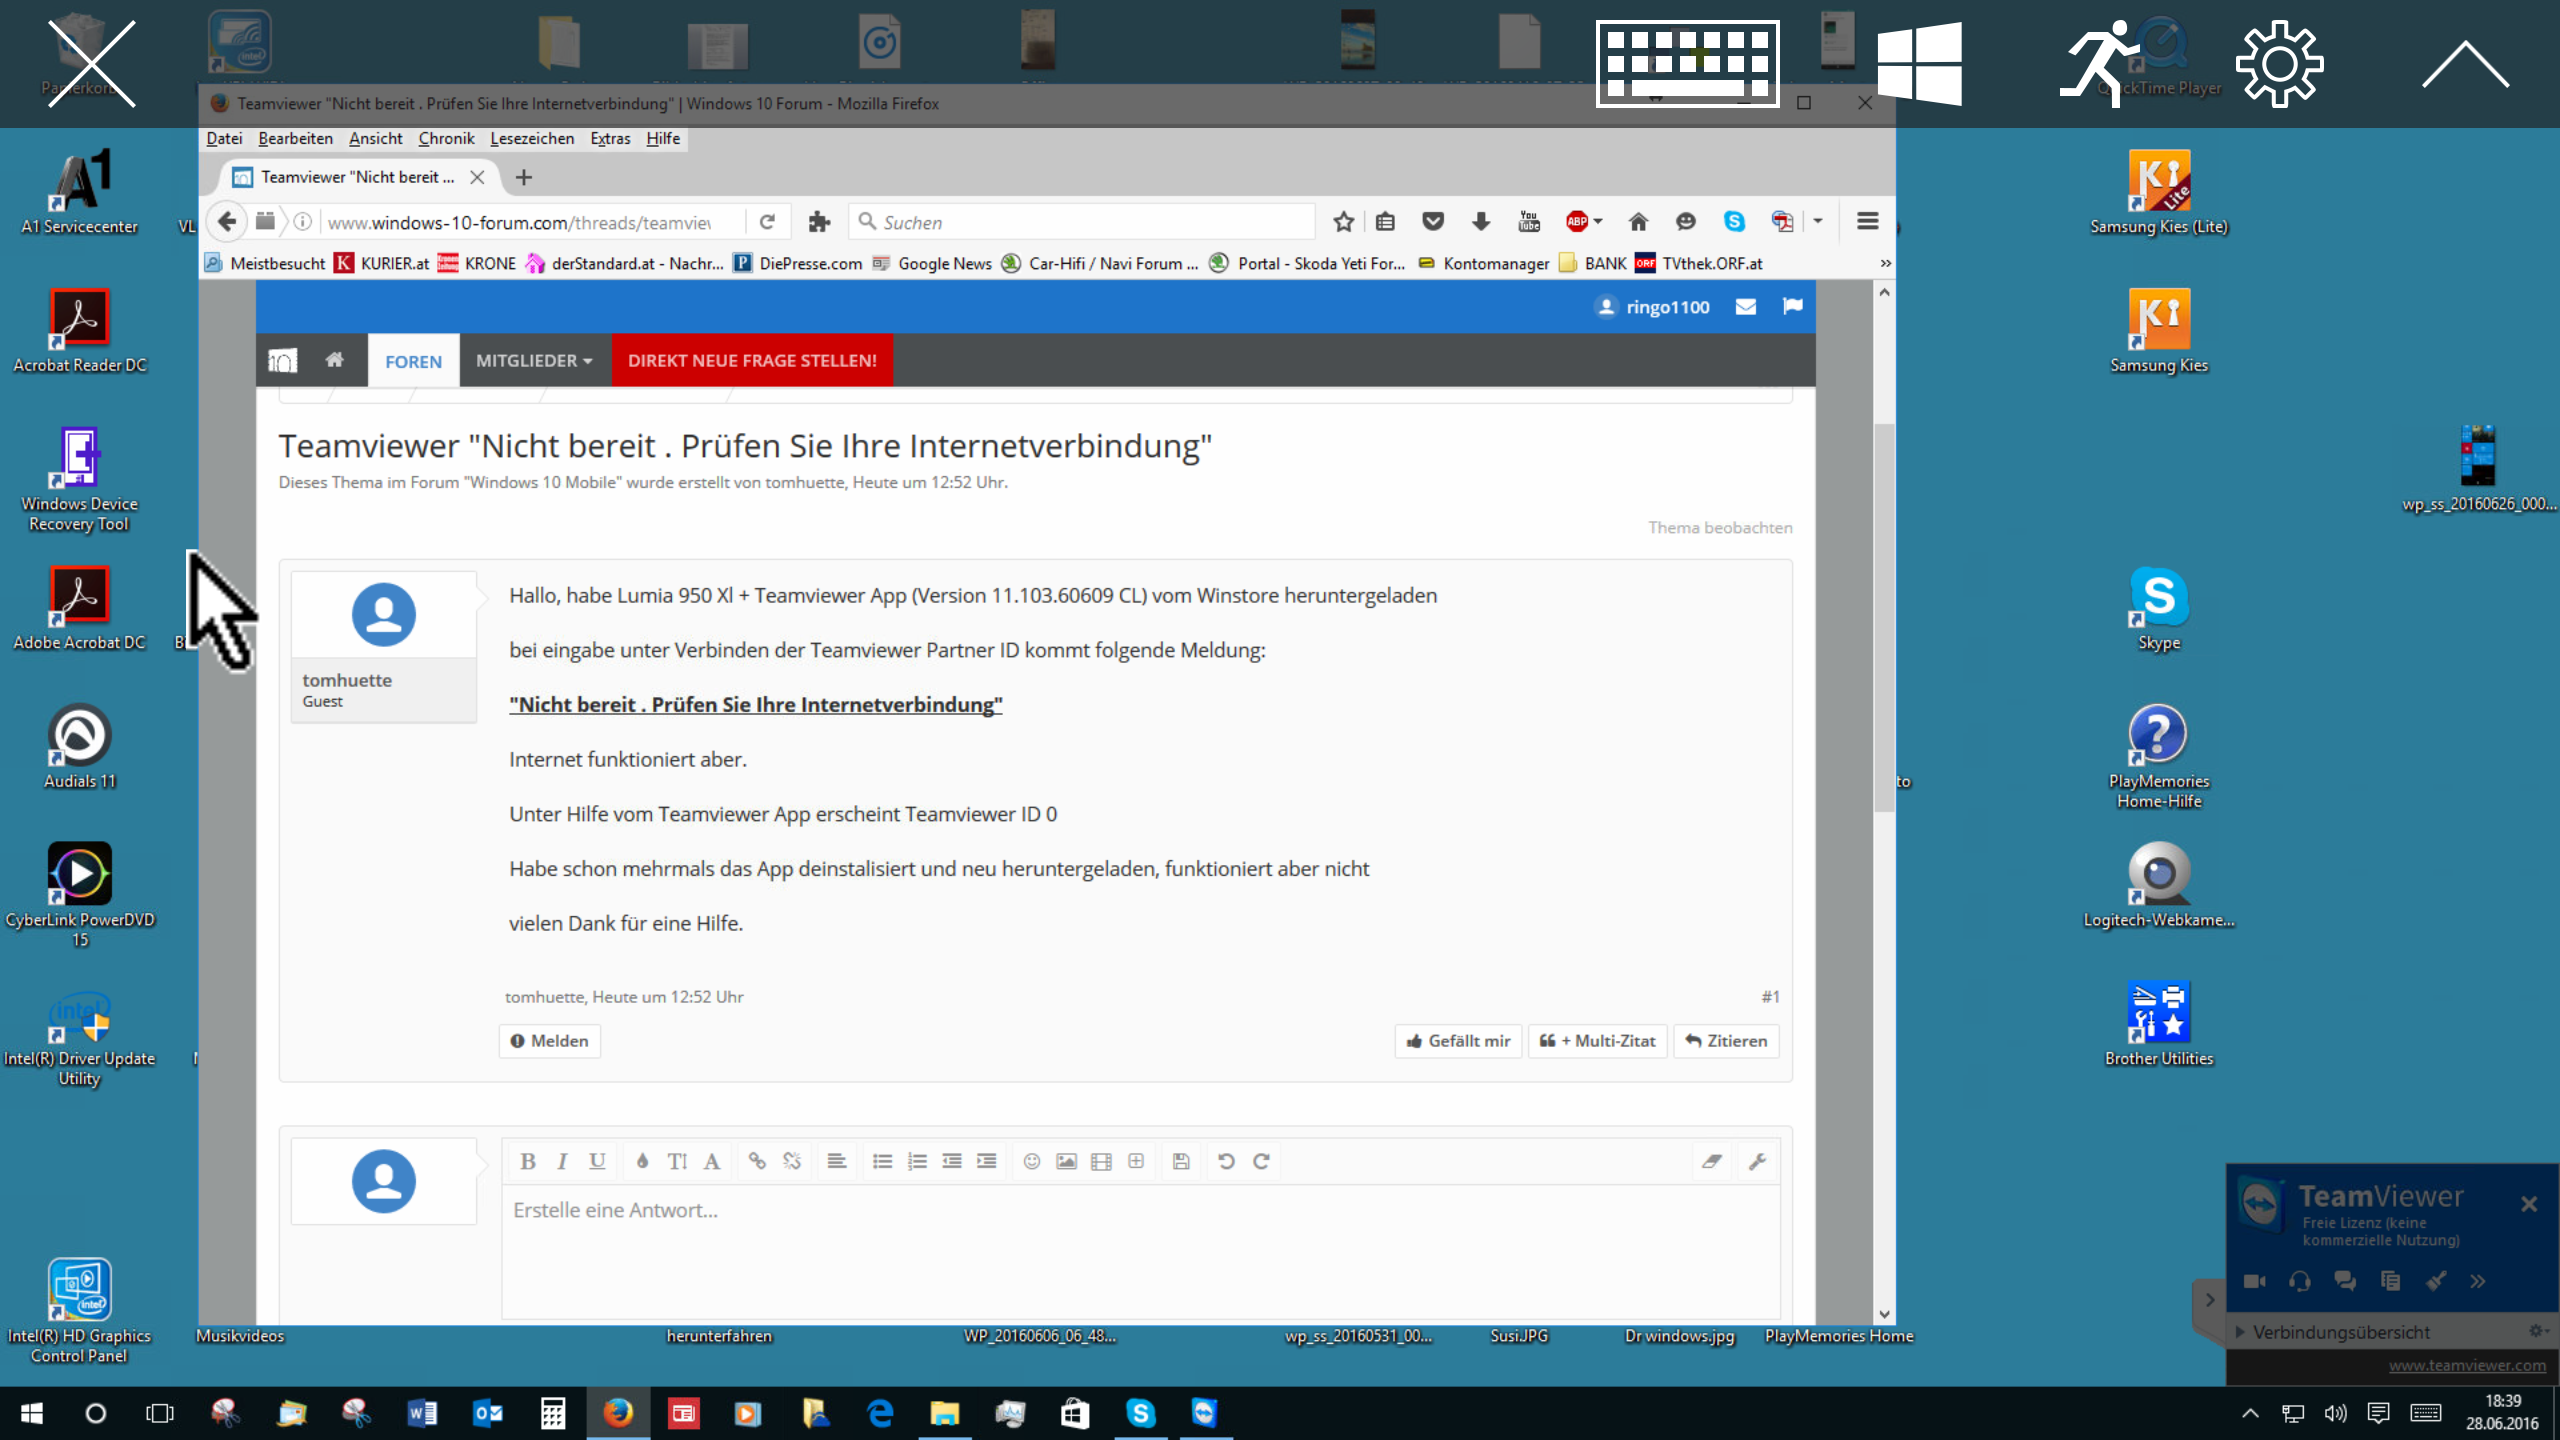Screen dimensions: 2560x1440
Task: Insert a numbered list in editor
Action: (917, 1161)
